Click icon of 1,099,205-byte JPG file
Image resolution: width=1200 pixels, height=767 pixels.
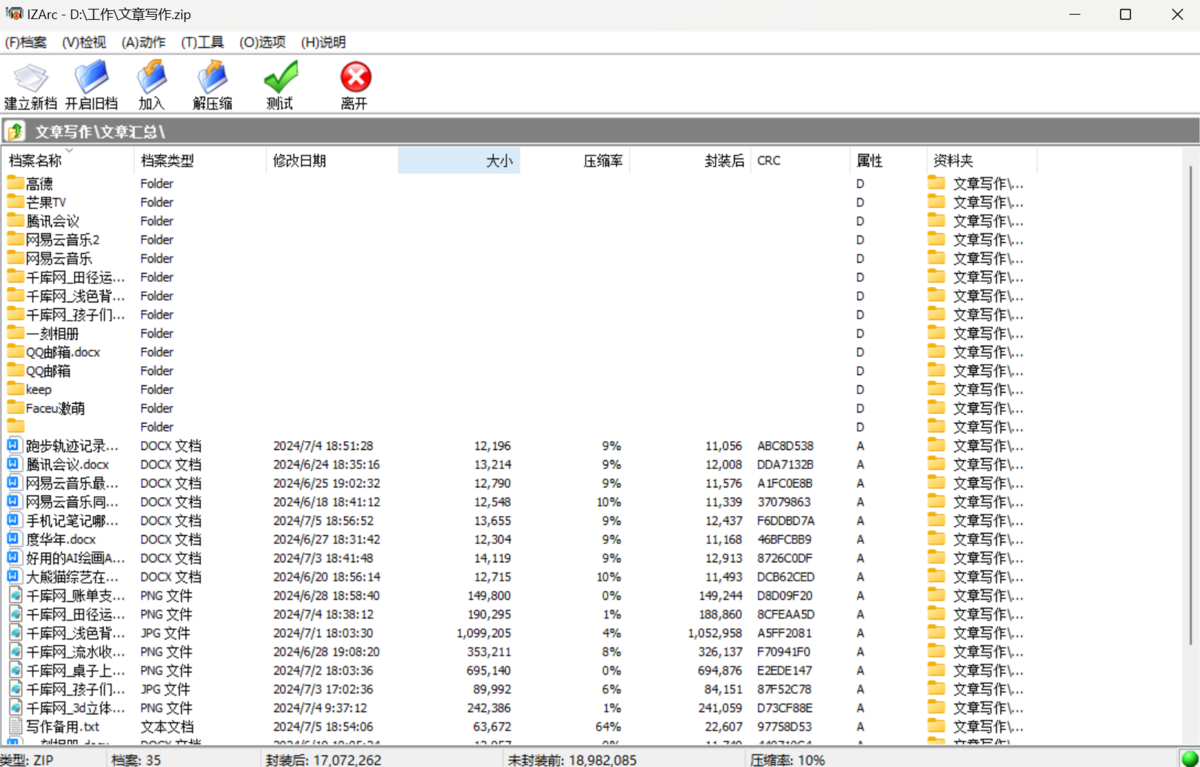(14, 633)
